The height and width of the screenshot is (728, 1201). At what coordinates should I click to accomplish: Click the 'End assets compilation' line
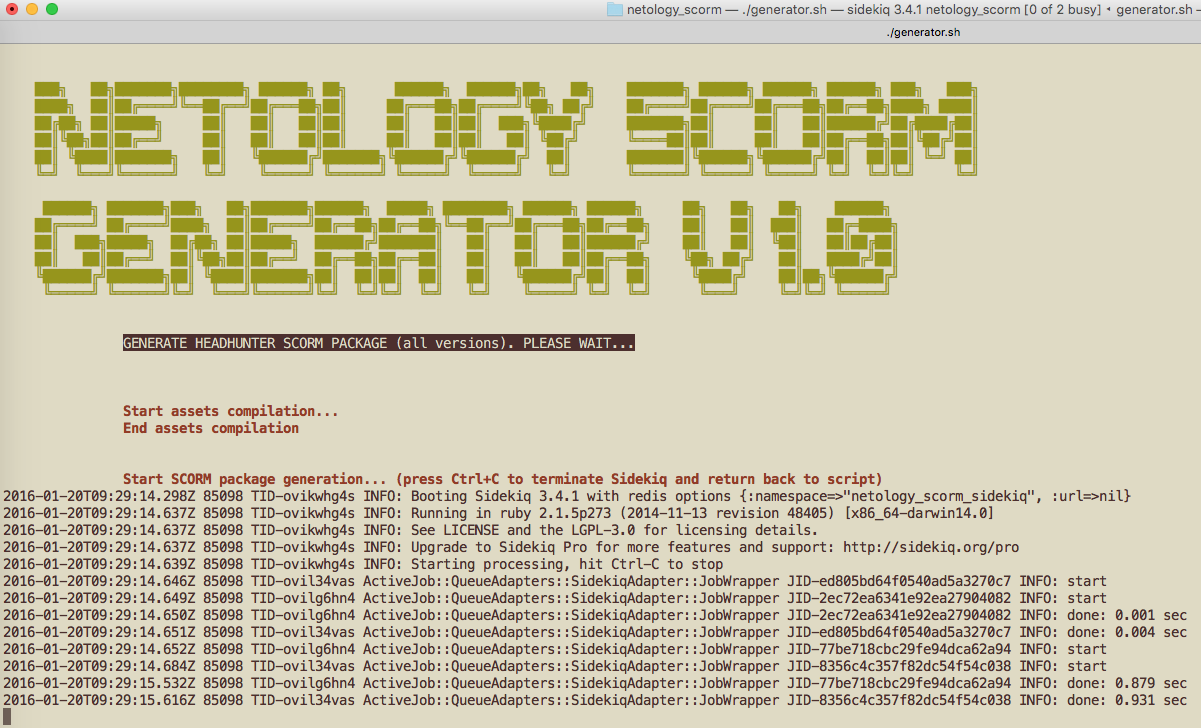211,428
